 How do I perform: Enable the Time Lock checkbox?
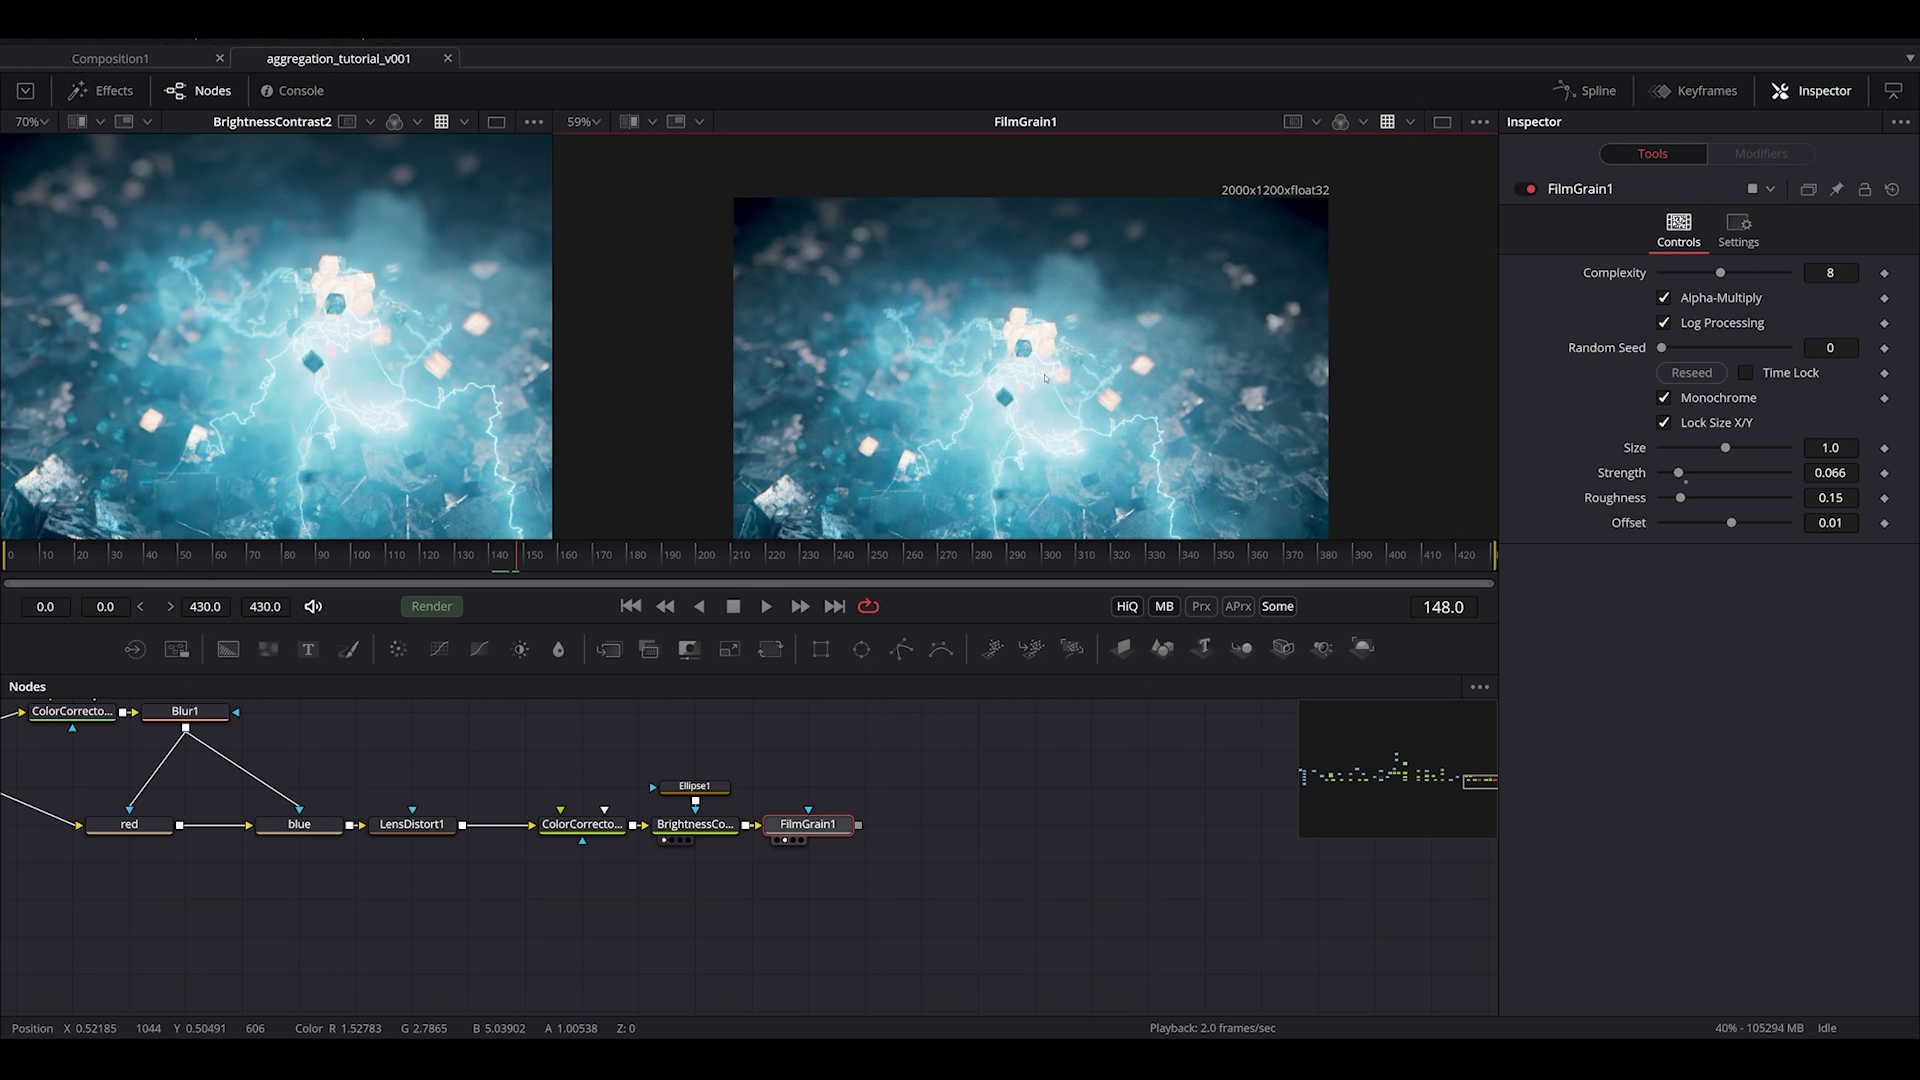[1746, 373]
